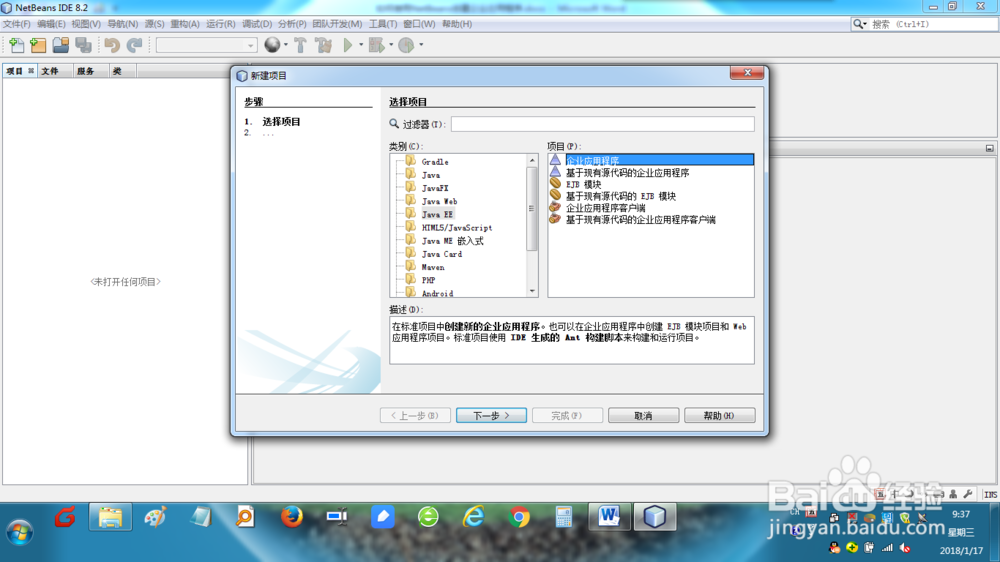1000x562 pixels.
Task: Open the Profile Project dropdown arrow
Action: coord(421,45)
